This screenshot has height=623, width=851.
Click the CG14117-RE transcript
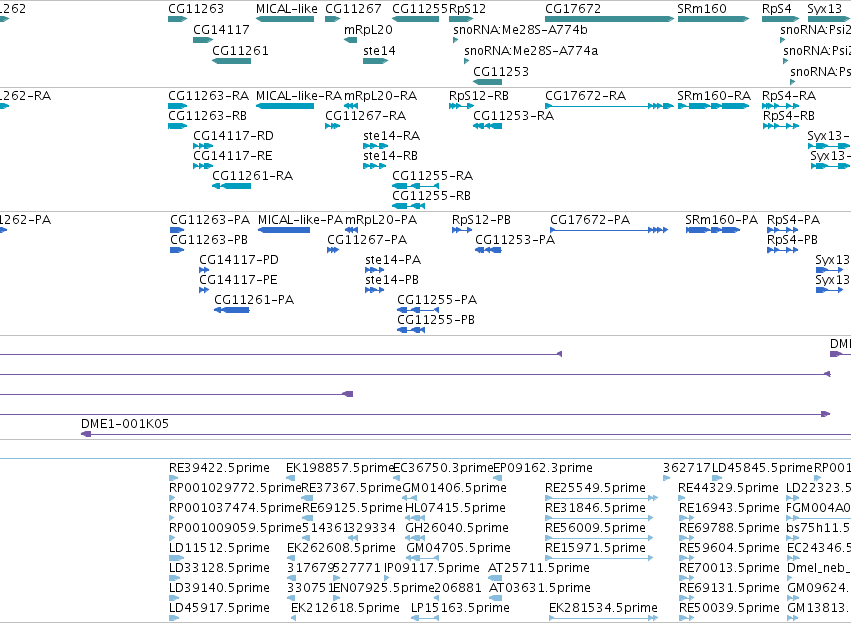tap(203, 166)
